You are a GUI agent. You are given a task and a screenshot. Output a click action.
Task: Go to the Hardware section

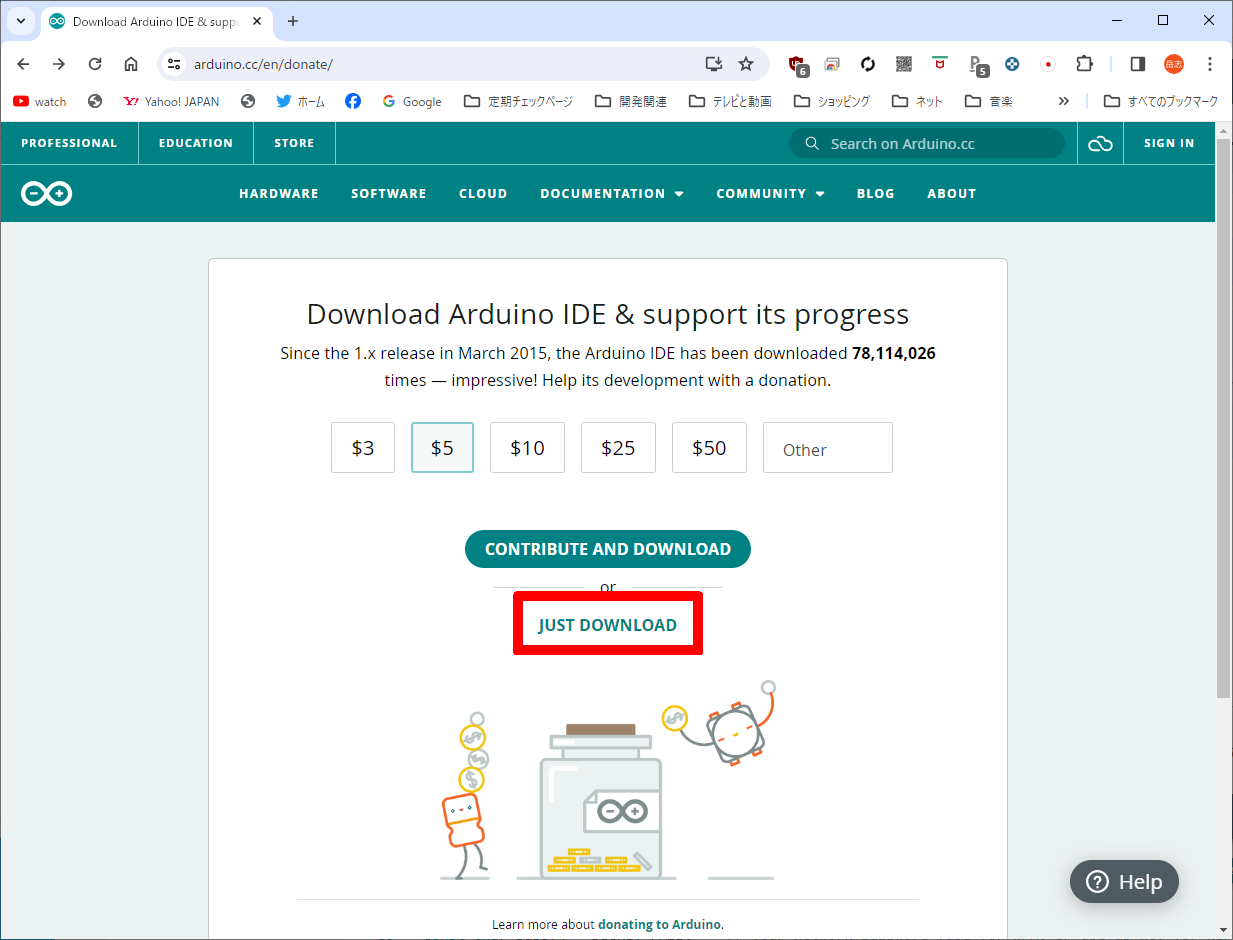coord(278,194)
